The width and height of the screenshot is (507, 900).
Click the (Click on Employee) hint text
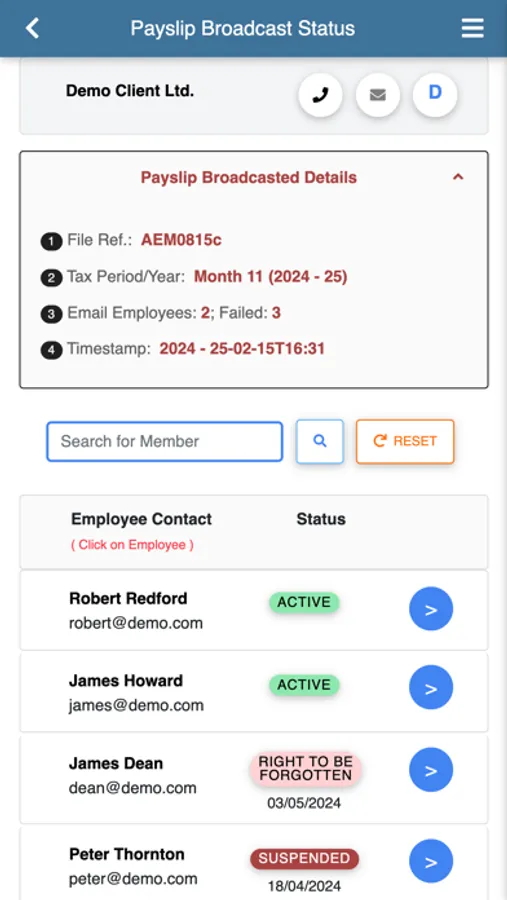pyautogui.click(x=132, y=545)
